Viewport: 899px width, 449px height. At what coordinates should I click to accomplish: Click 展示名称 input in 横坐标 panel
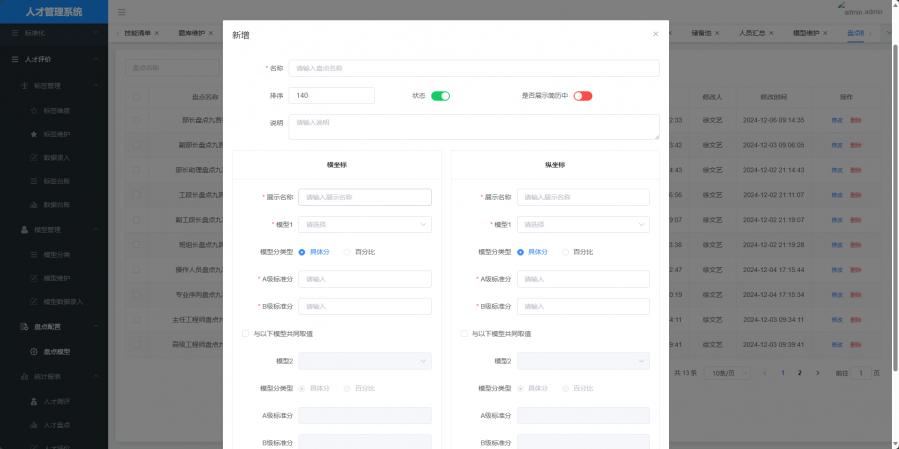click(x=365, y=197)
